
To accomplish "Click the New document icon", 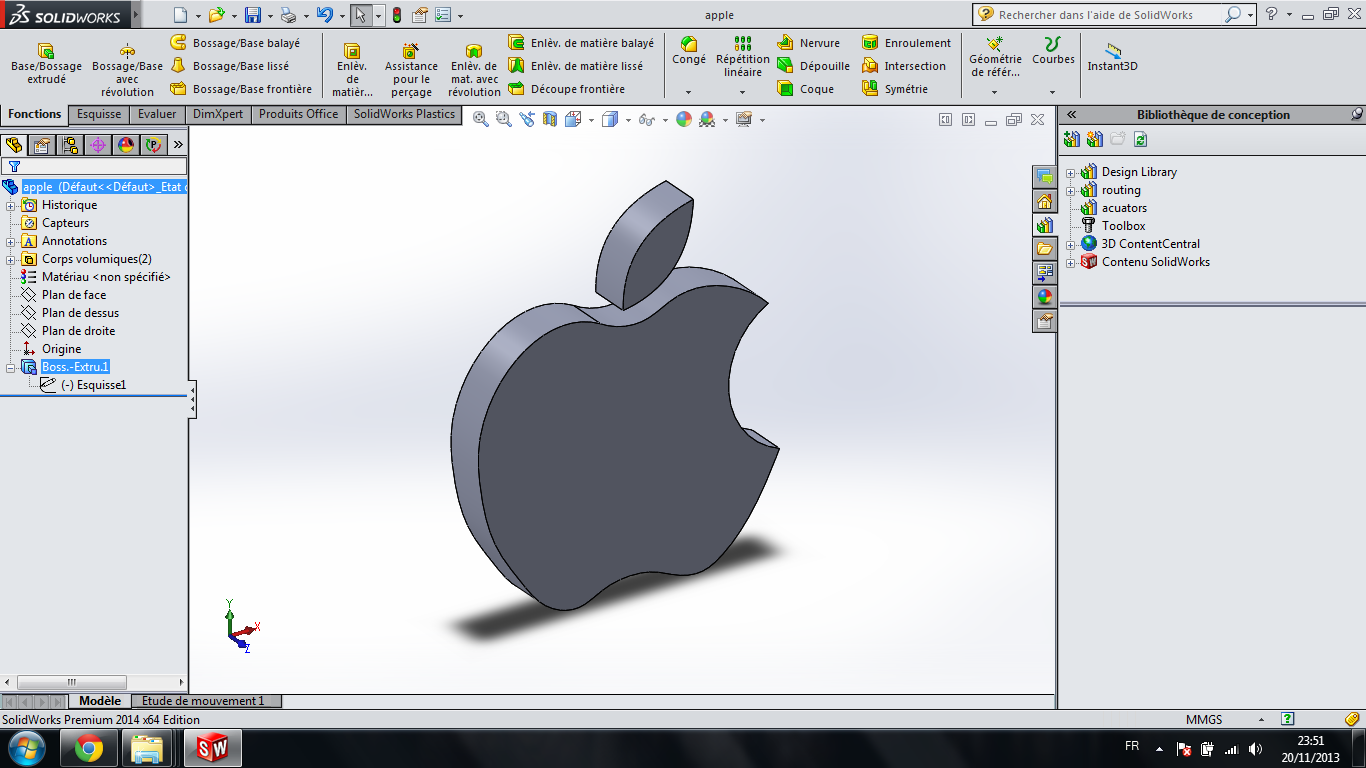I will coord(180,15).
